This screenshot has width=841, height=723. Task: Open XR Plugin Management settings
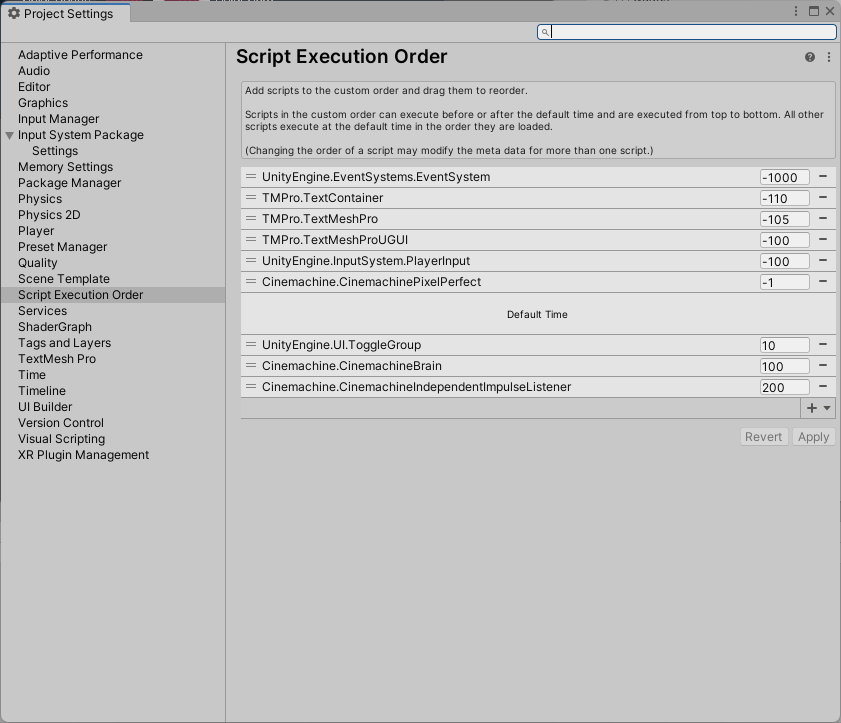coord(83,455)
